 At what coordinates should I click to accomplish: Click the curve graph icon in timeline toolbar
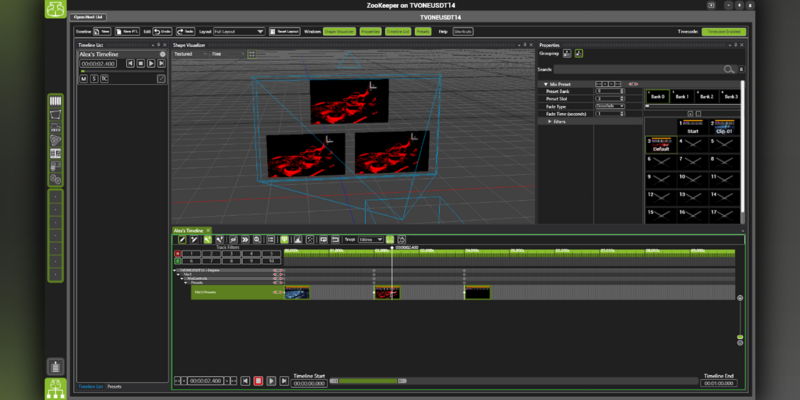click(298, 239)
